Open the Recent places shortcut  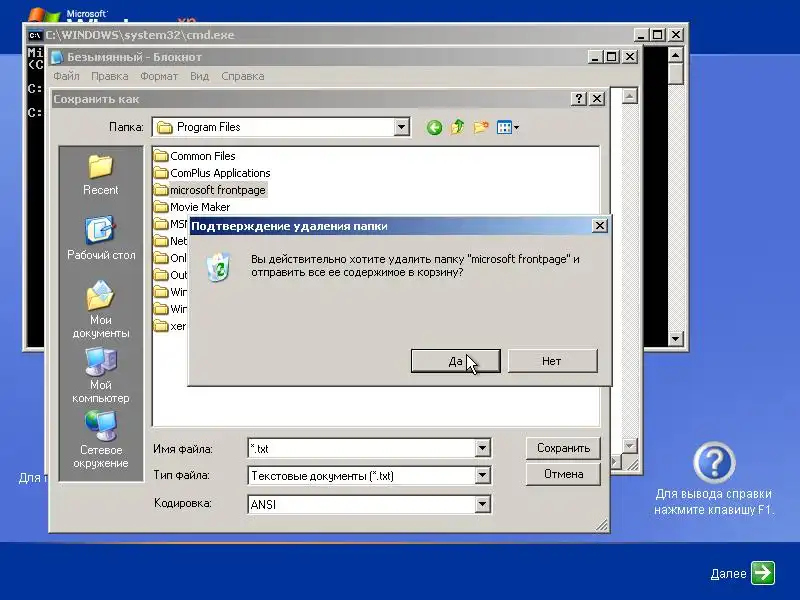101,175
